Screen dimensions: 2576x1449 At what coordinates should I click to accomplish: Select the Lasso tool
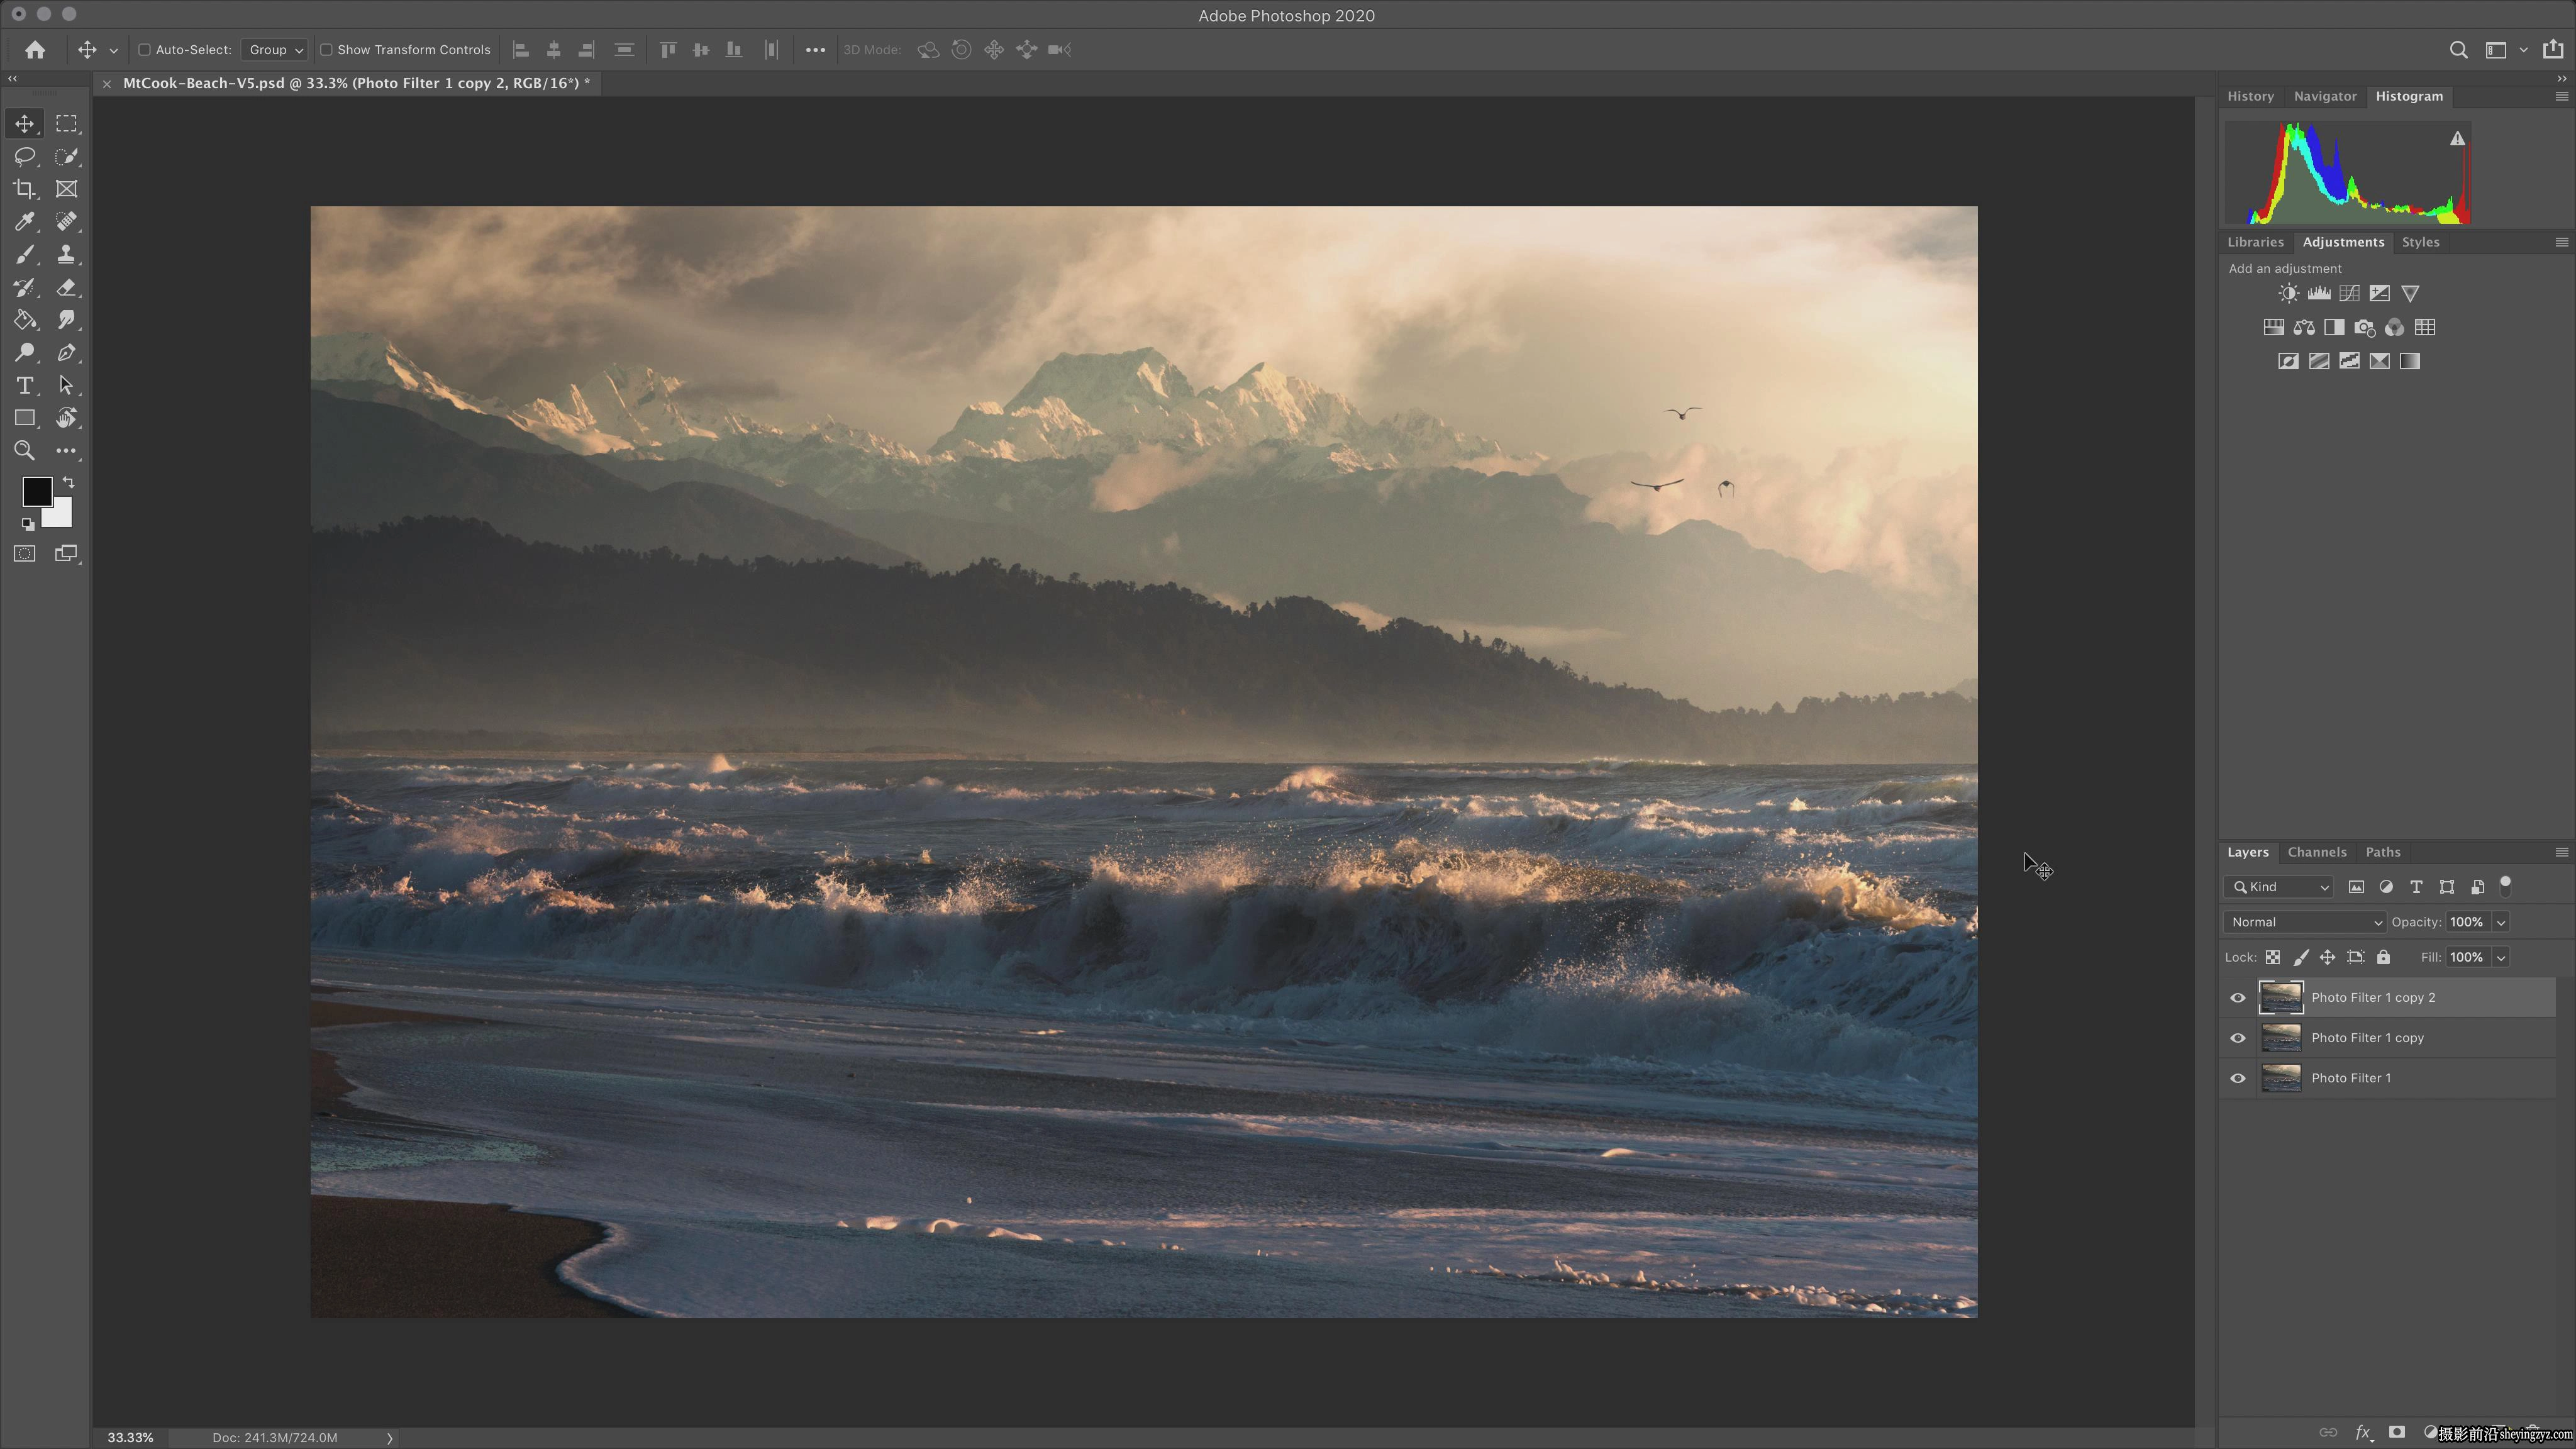pyautogui.click(x=24, y=156)
